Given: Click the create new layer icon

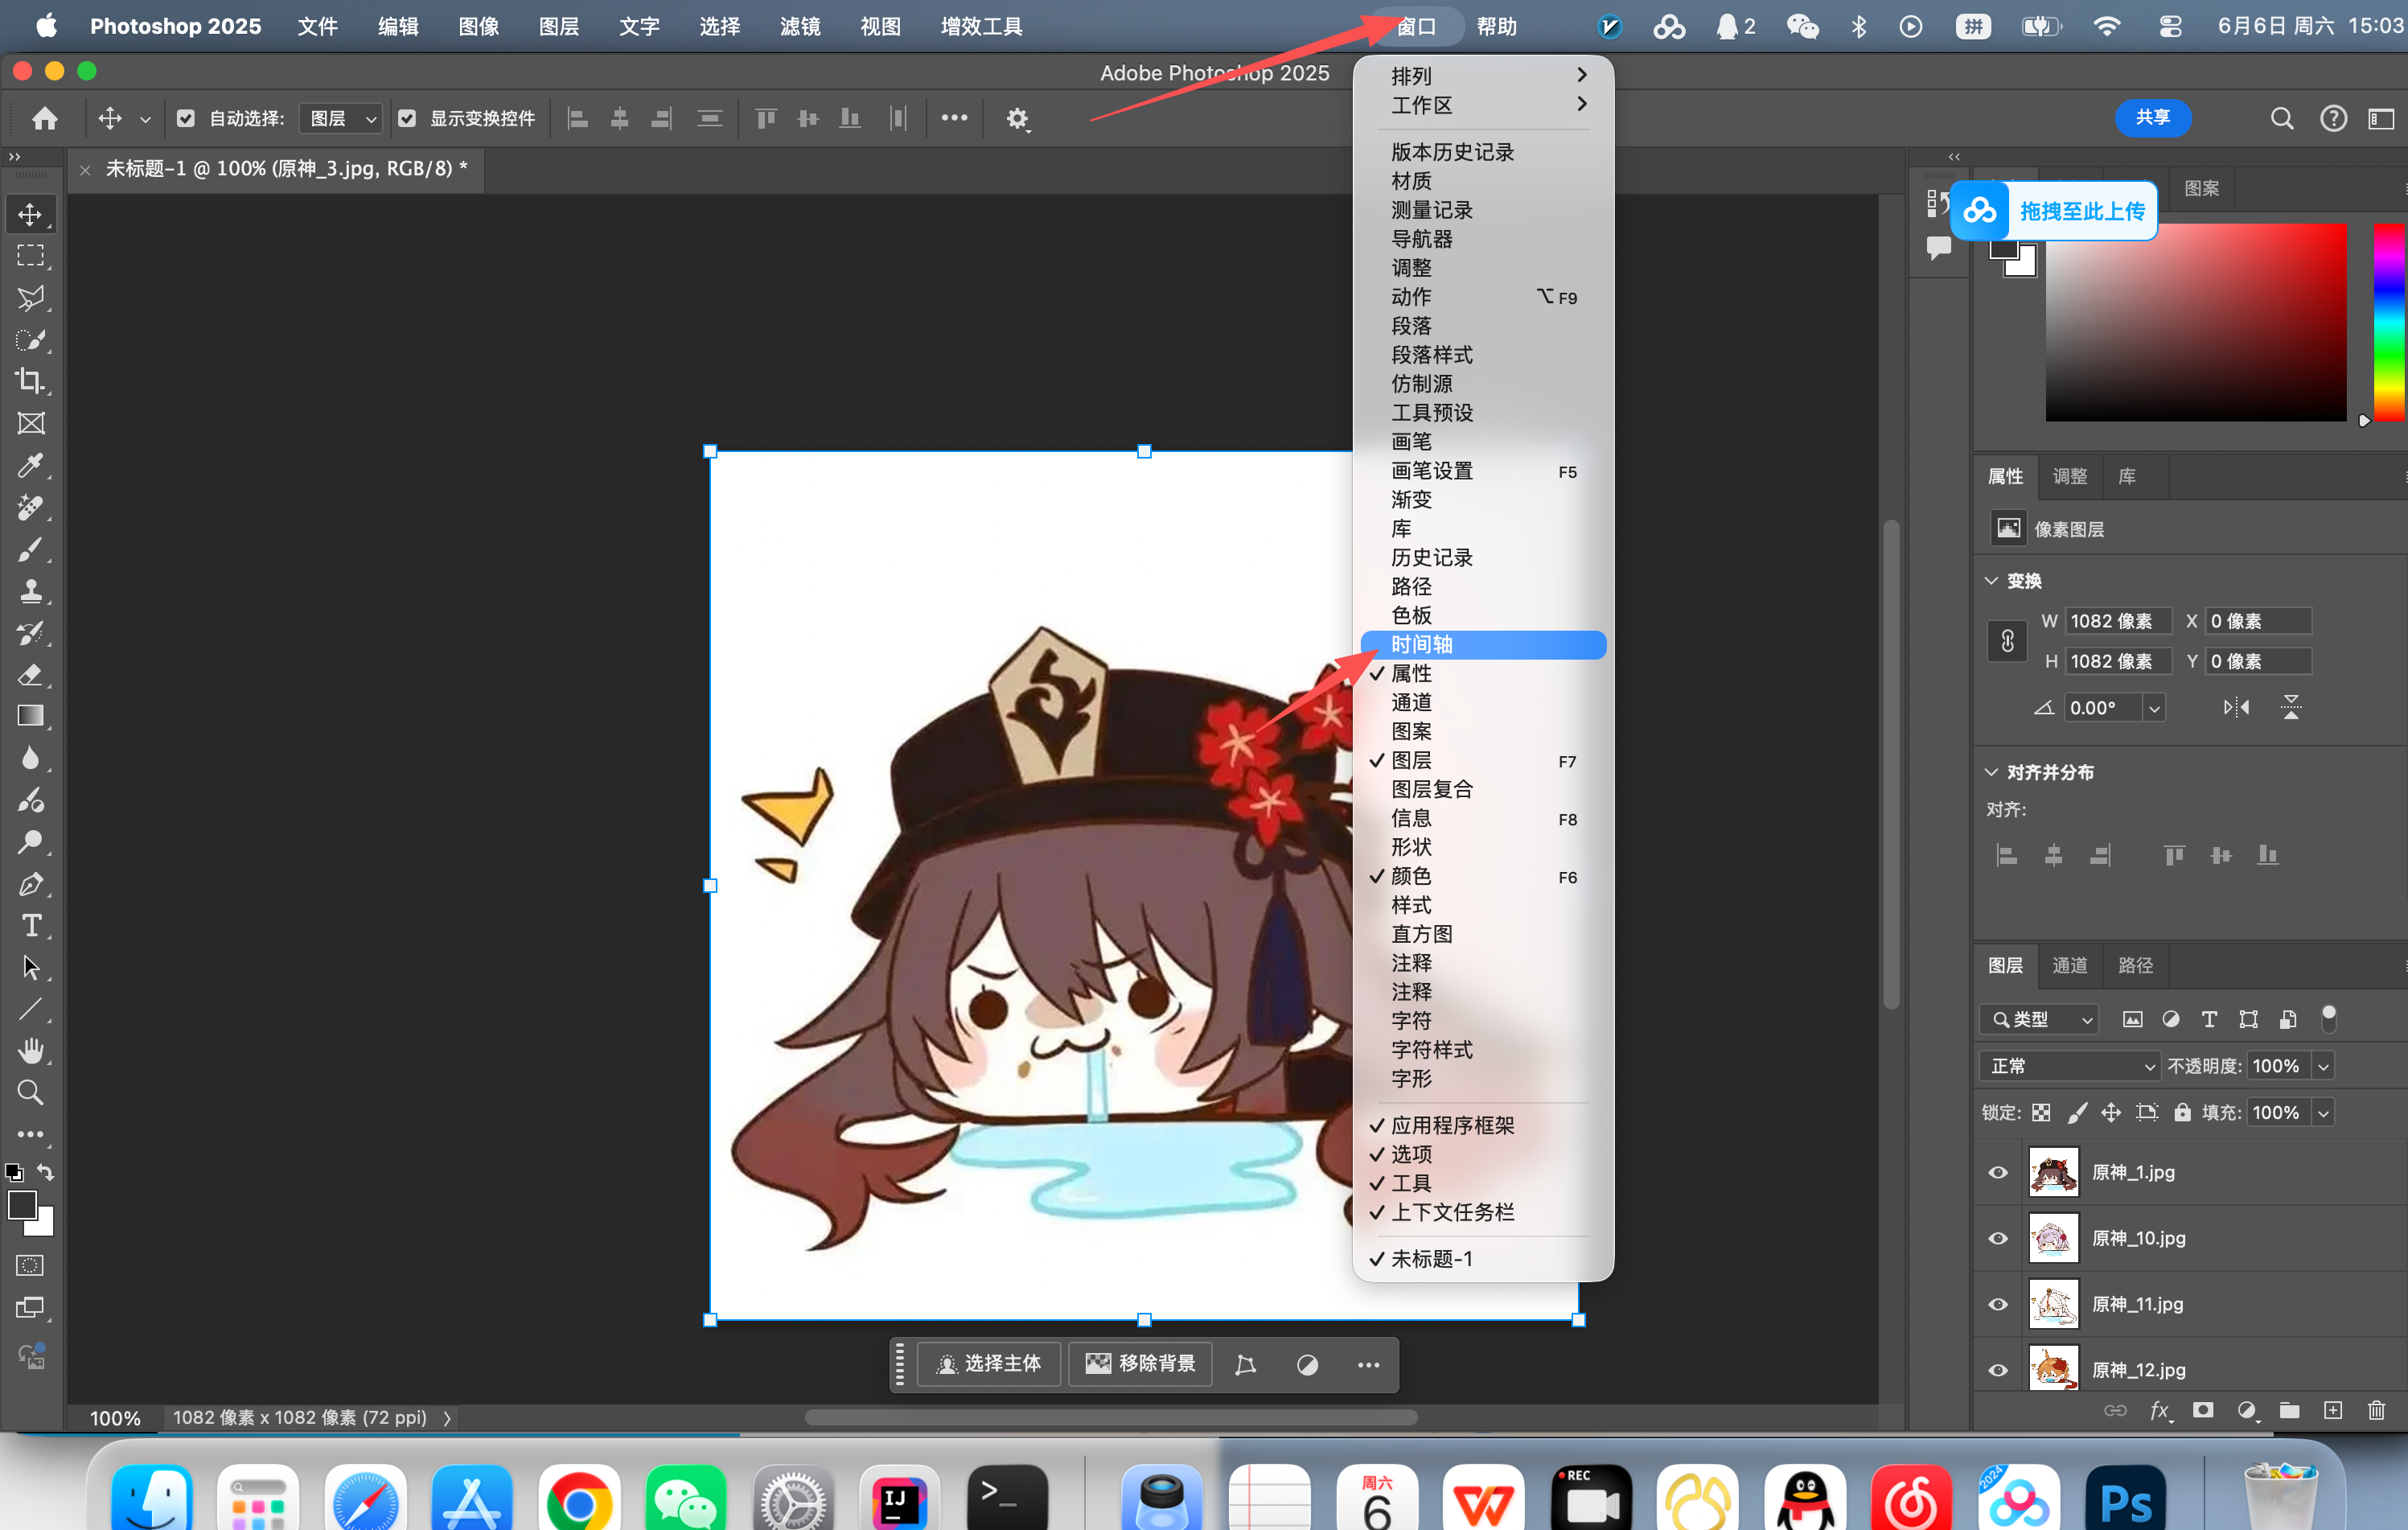Looking at the screenshot, I should point(2332,1410).
